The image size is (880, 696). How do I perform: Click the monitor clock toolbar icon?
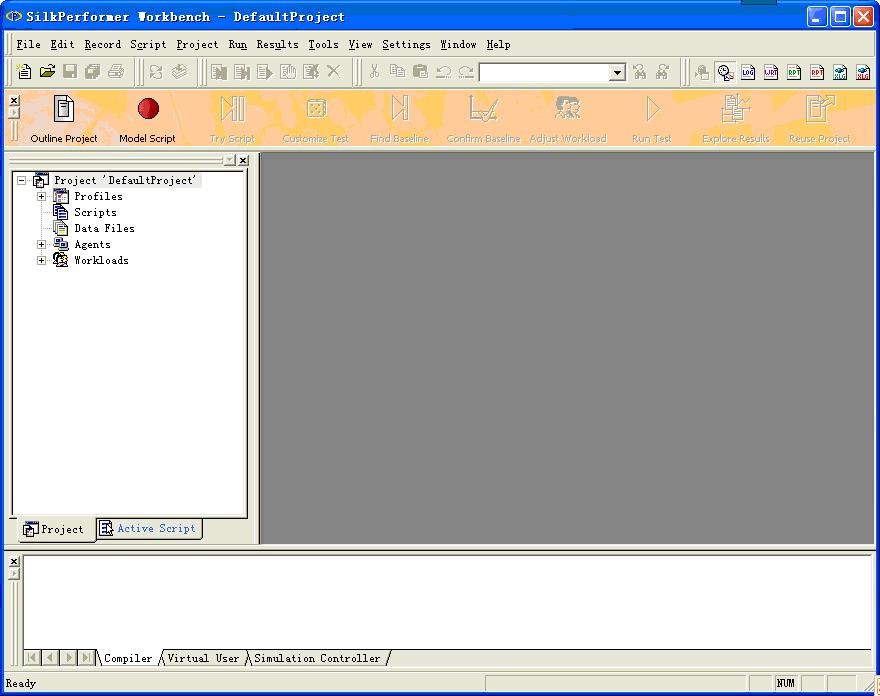coord(725,72)
